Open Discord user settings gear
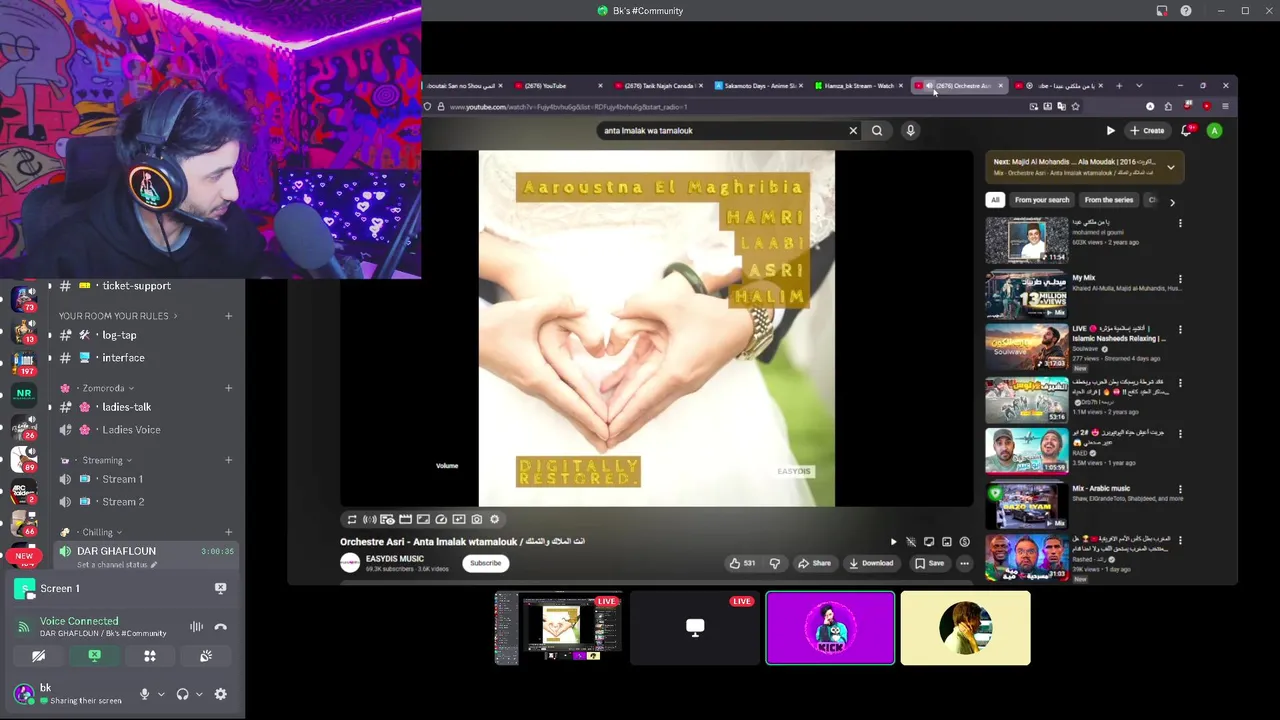Image resolution: width=1280 pixels, height=720 pixels. pyautogui.click(x=220, y=694)
